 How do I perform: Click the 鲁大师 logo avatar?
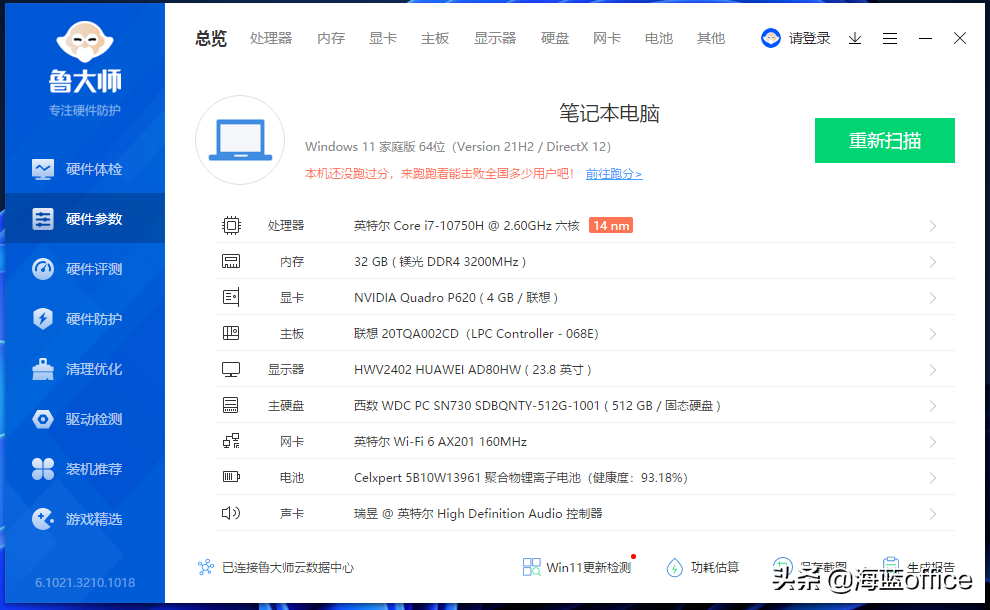coord(85,42)
